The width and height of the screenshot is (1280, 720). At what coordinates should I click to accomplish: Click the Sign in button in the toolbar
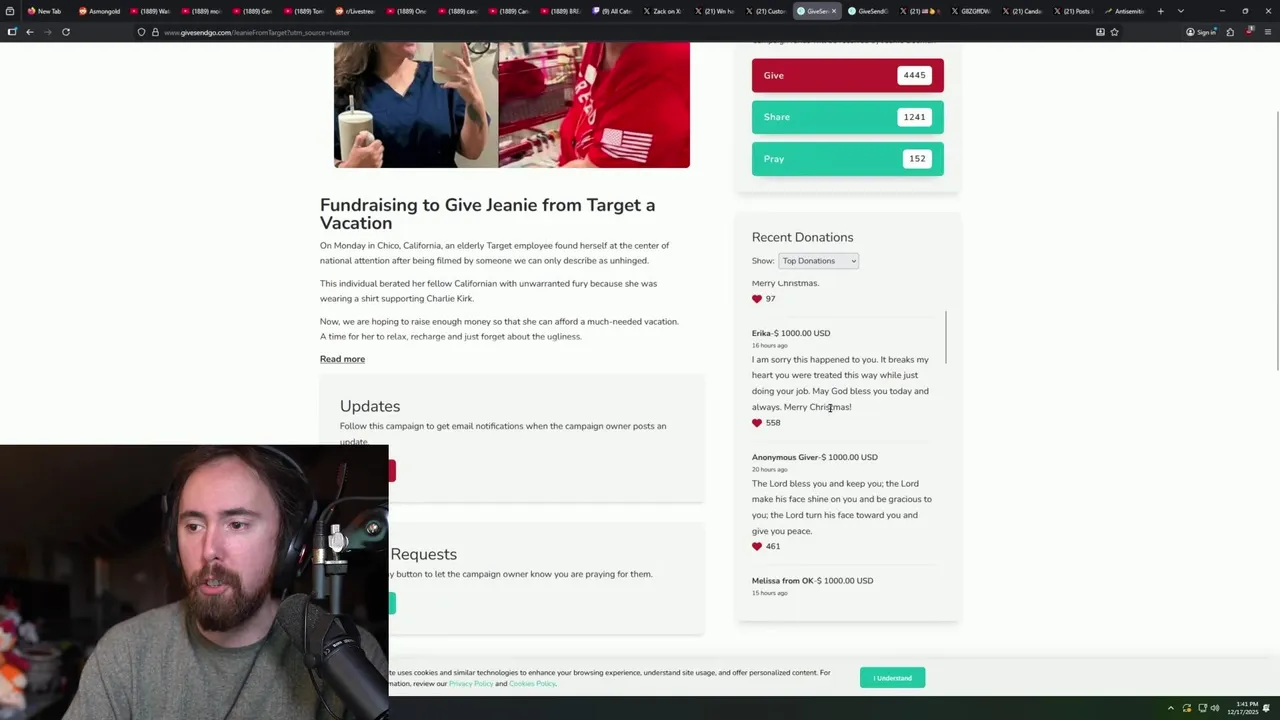tap(1201, 32)
